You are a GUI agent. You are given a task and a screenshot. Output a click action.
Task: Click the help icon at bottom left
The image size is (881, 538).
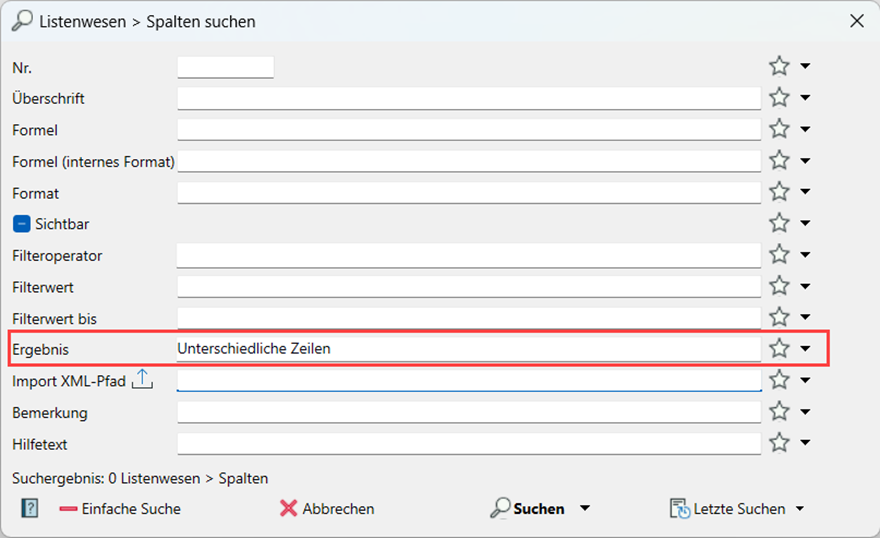[x=30, y=509]
